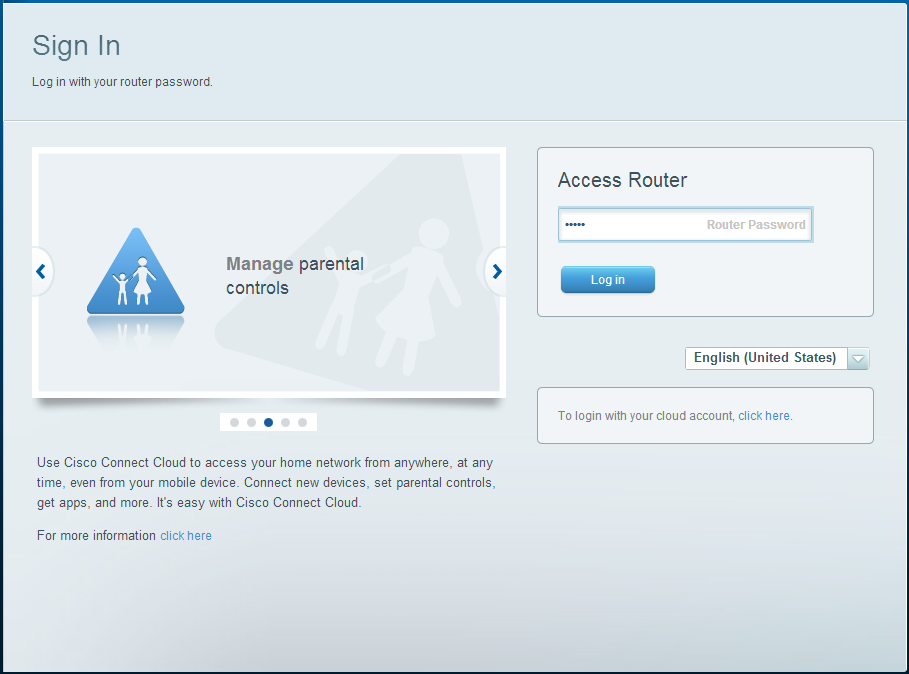Screen dimensions: 909x674
Task: Focus the Router Password field
Action: click(685, 224)
